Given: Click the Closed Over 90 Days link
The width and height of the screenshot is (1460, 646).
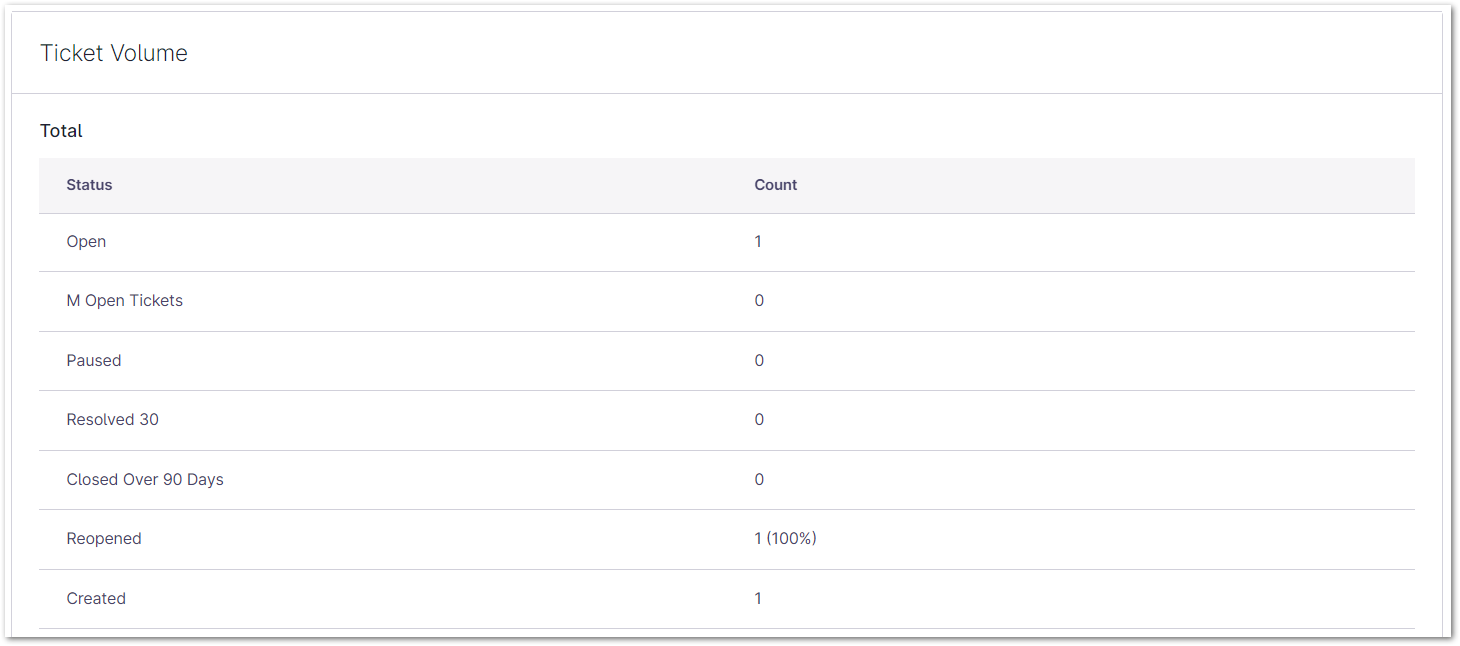Looking at the screenshot, I should coord(144,479).
